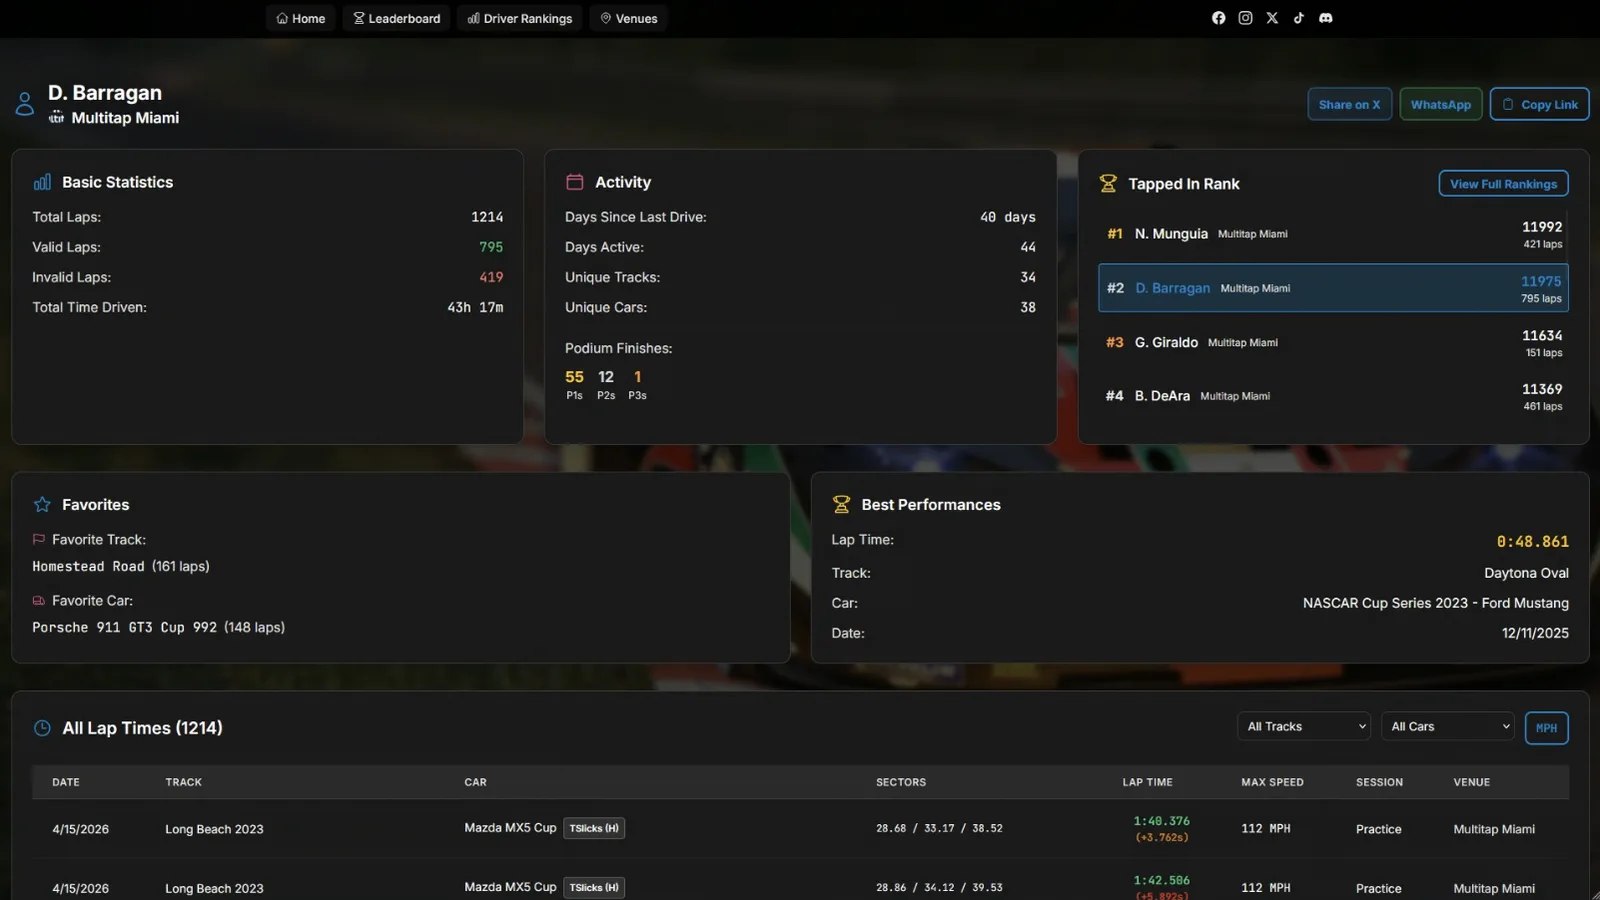Click the Favorites star icon
This screenshot has width=1600, height=900.
click(x=42, y=505)
